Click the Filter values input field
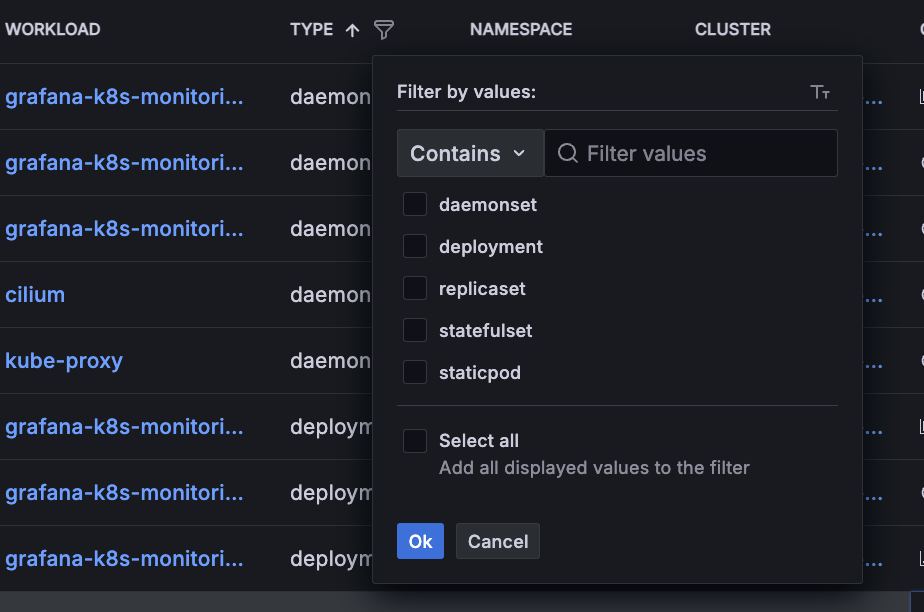Viewport: 924px width, 612px height. point(705,153)
